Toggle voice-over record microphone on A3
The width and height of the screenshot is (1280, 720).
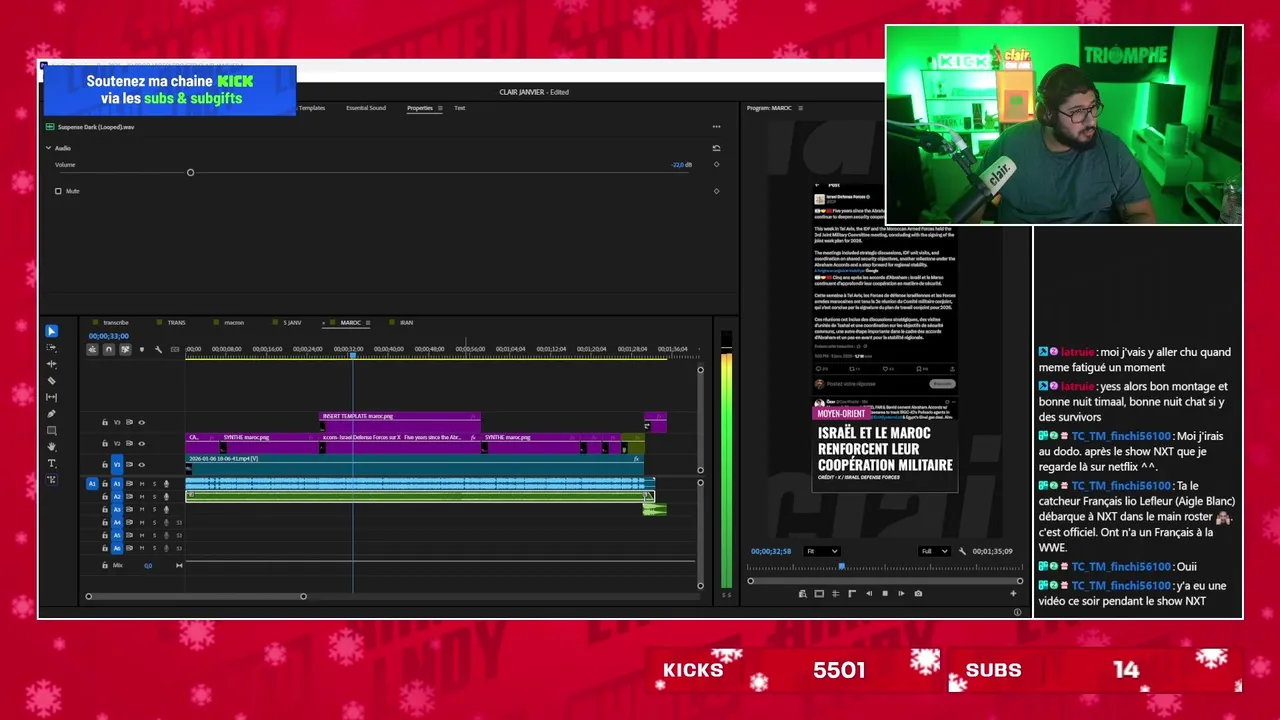(x=166, y=509)
